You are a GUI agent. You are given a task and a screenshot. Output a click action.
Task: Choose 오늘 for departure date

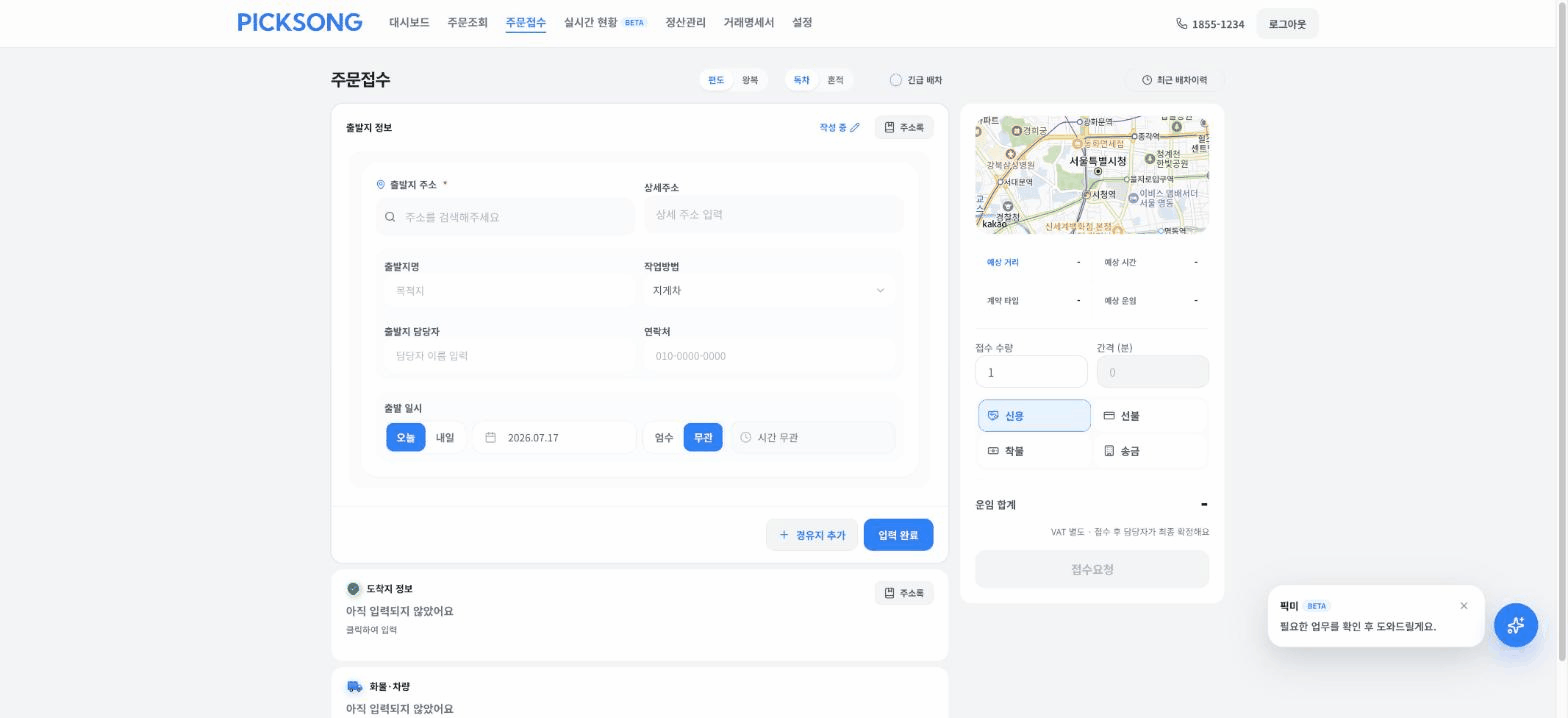click(405, 437)
